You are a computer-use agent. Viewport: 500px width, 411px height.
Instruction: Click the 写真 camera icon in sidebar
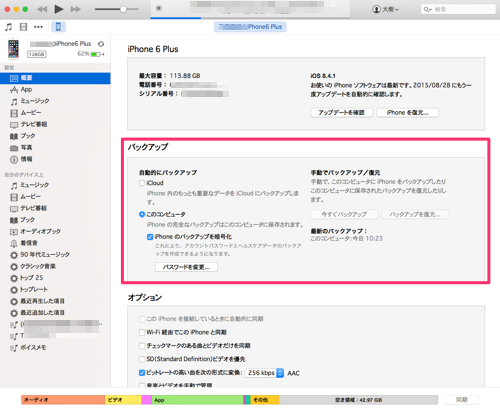[x=14, y=148]
